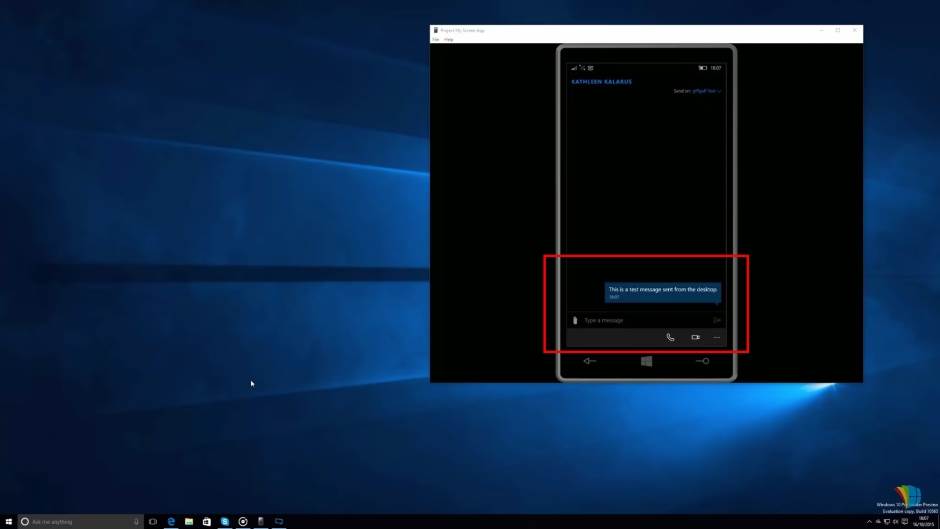Open the three-dots more options menu

click(x=717, y=337)
